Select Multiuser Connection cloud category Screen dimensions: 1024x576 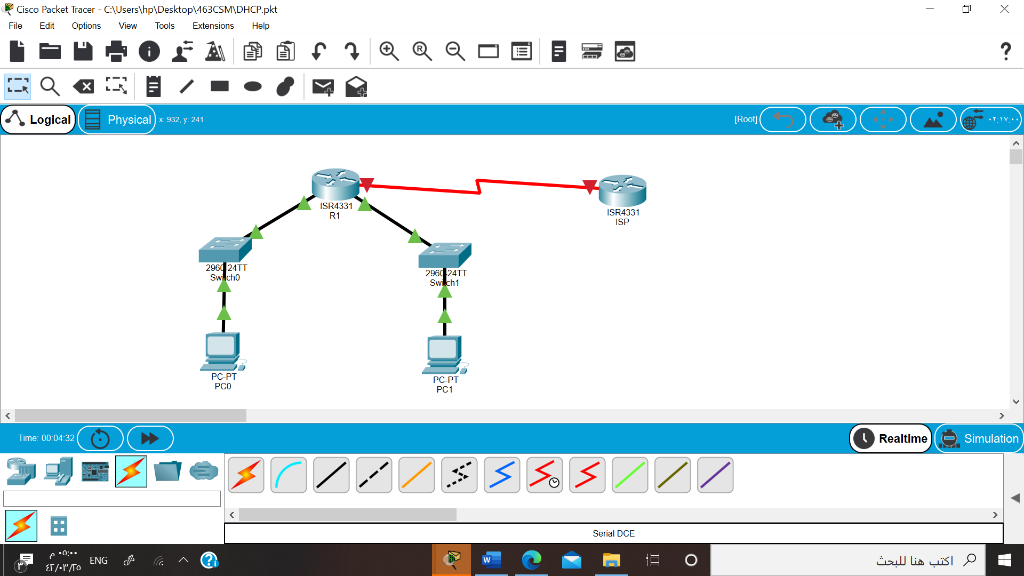point(204,471)
